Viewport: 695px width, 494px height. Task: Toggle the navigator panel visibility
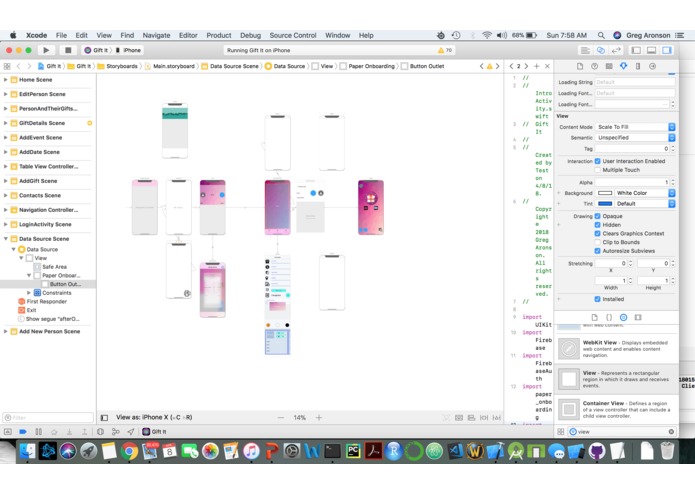point(636,50)
